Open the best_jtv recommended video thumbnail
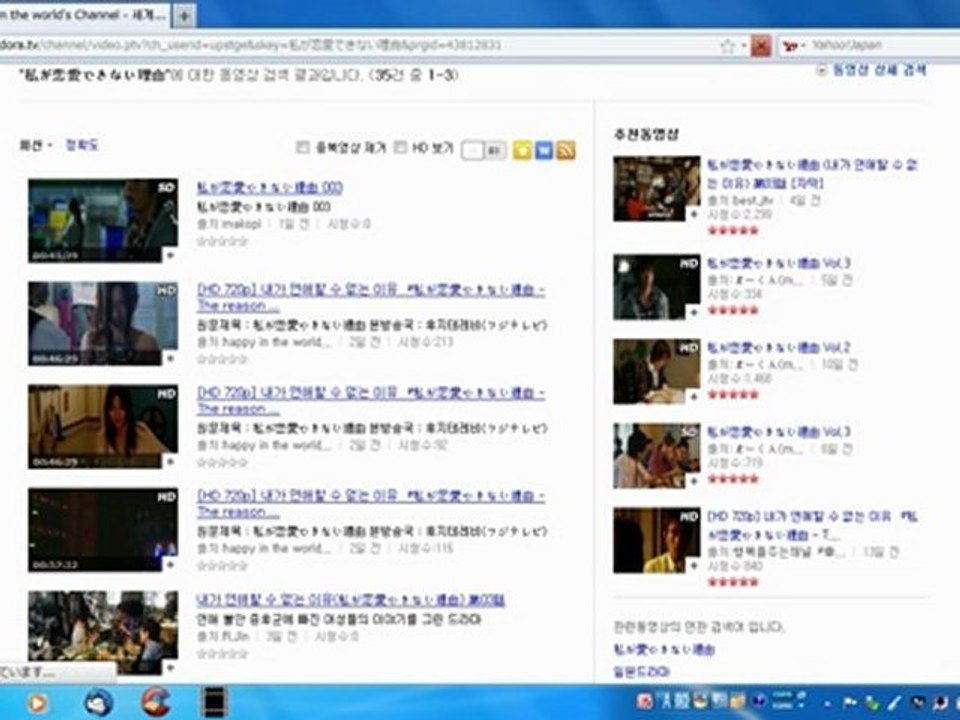Screen dimensions: 960x720 coord(656,189)
